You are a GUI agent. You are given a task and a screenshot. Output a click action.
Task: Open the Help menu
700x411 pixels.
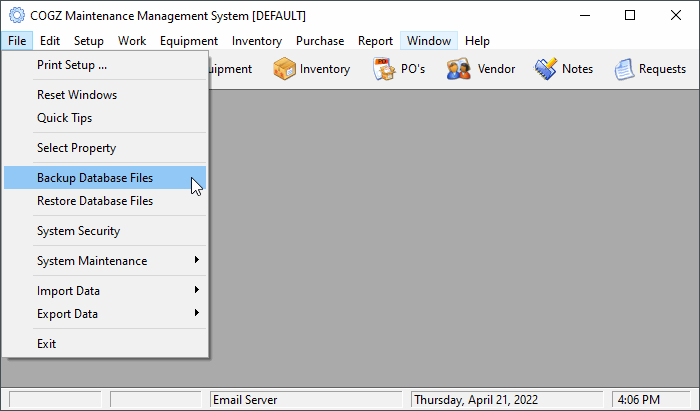point(477,41)
